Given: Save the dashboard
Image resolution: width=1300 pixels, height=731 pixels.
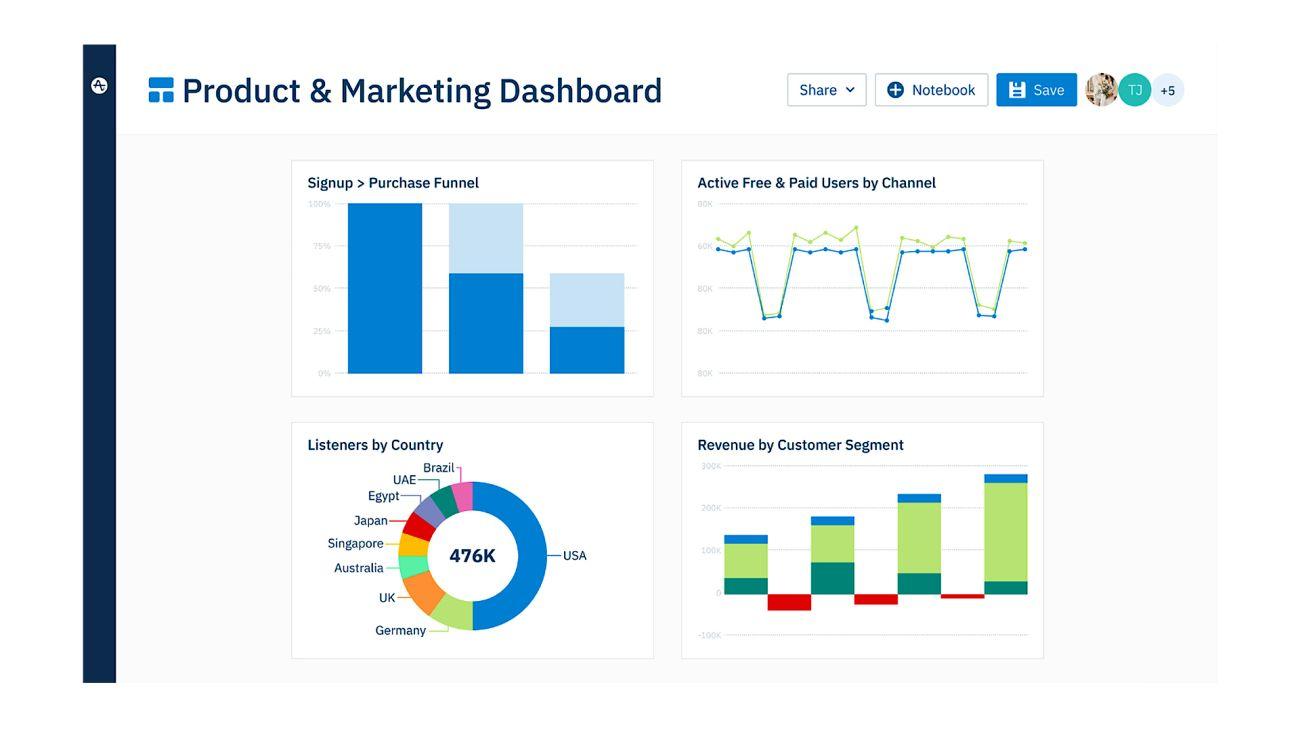Looking at the screenshot, I should click(x=1036, y=90).
